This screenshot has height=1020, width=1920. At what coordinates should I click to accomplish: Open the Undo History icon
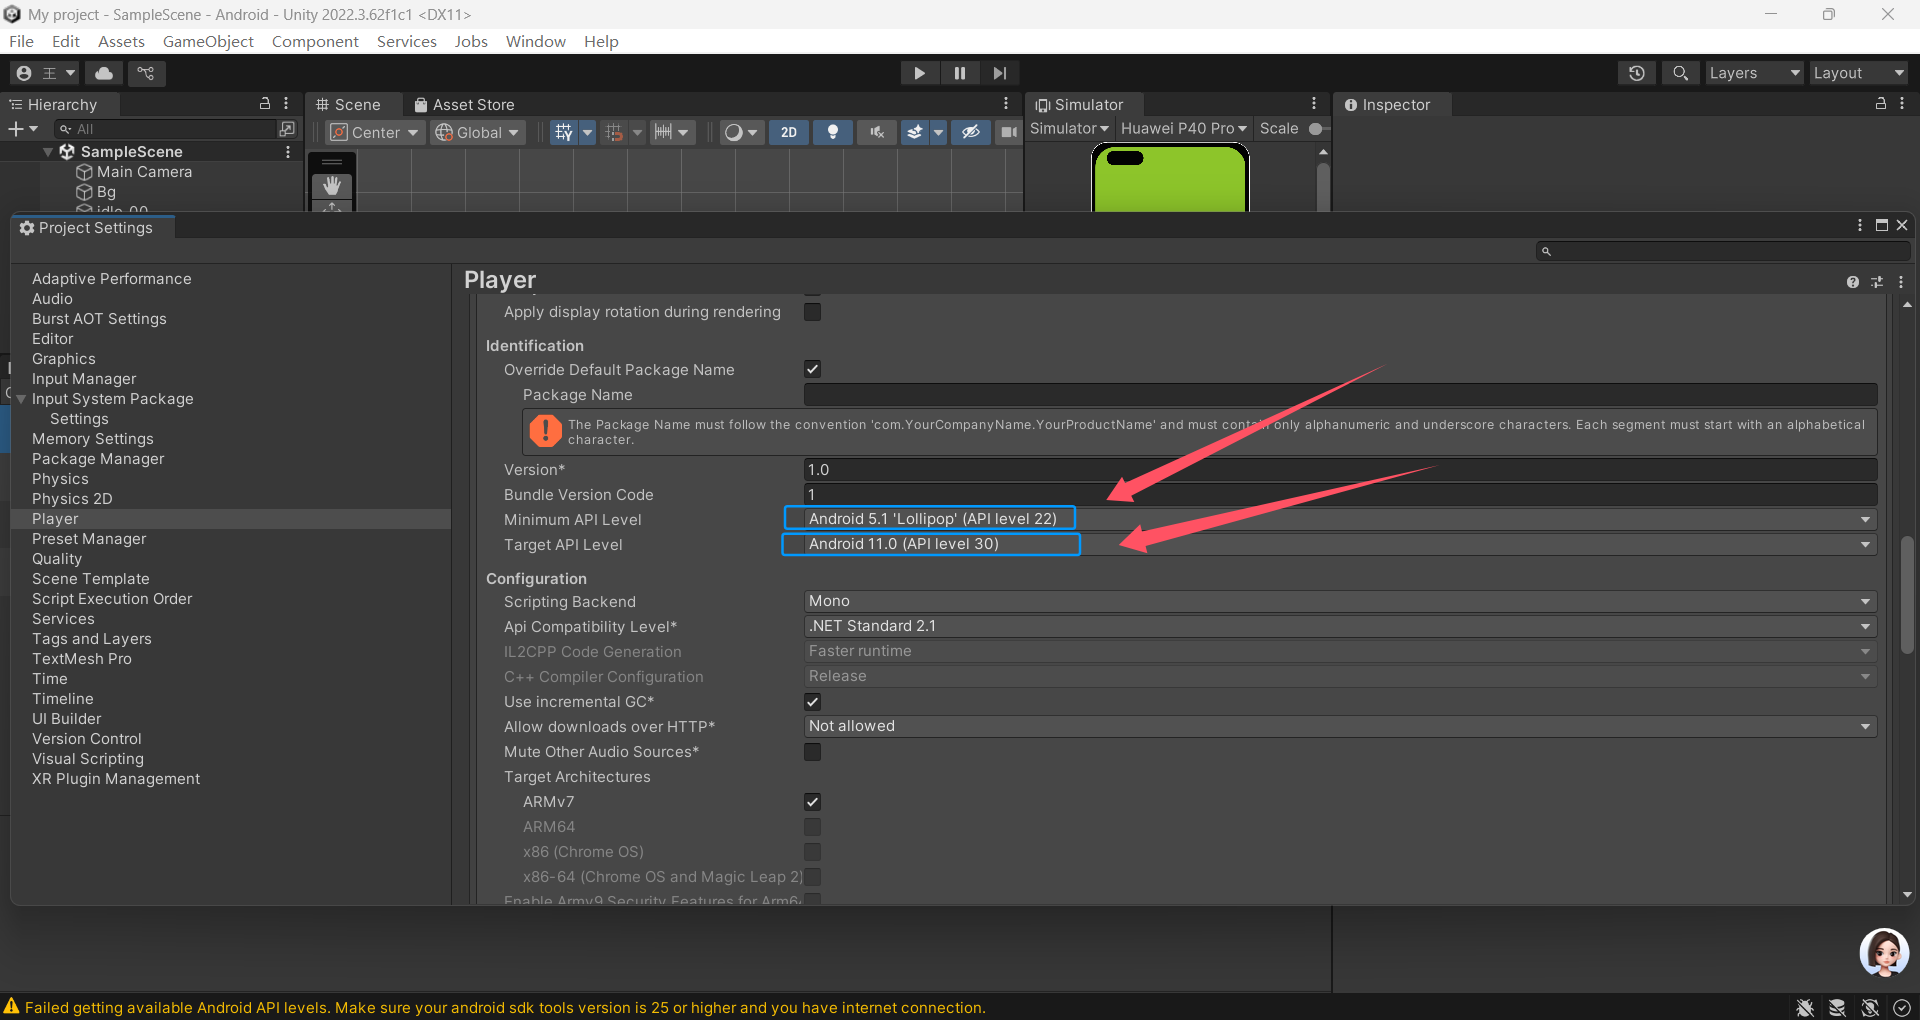pos(1637,73)
